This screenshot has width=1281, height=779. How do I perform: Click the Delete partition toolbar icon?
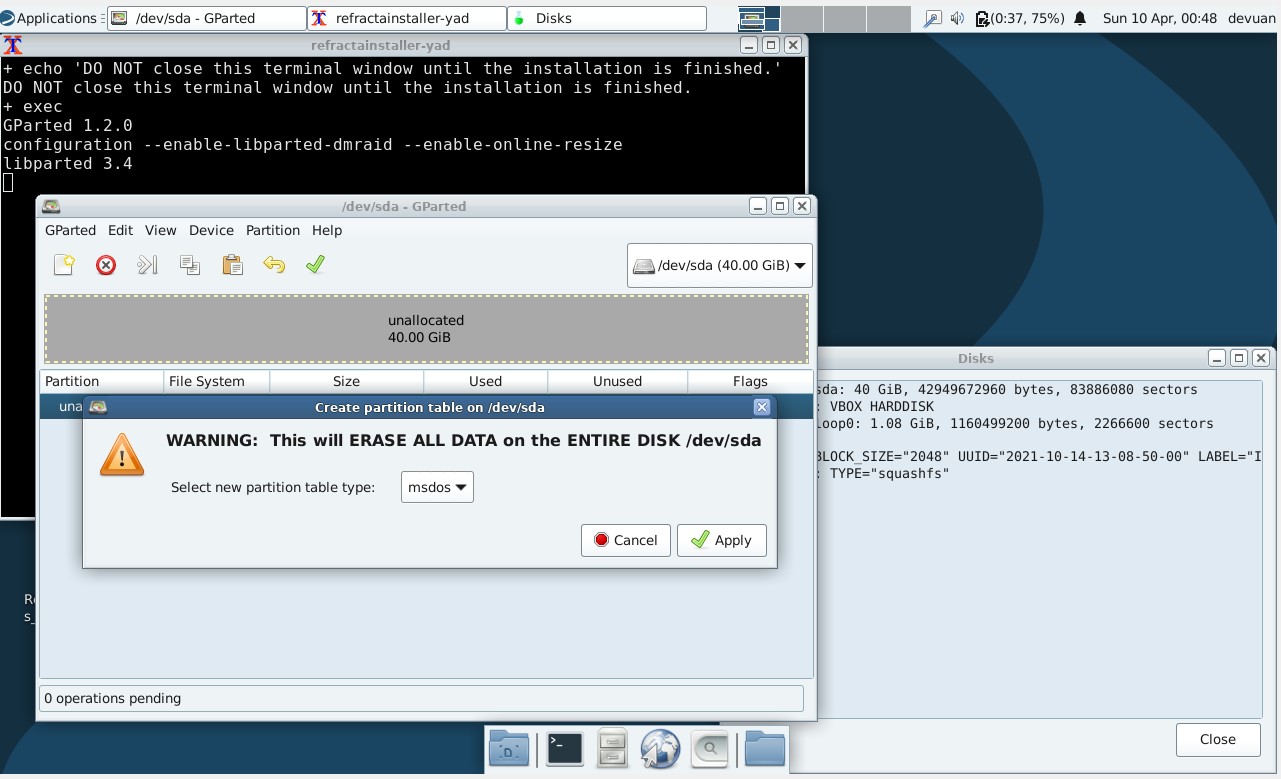[x=106, y=265]
